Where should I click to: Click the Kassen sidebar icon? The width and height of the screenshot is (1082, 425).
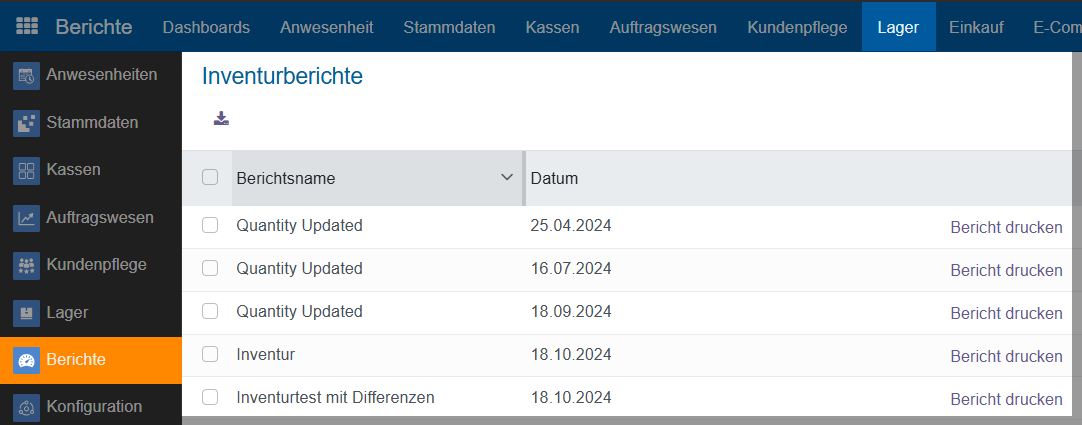[27, 170]
